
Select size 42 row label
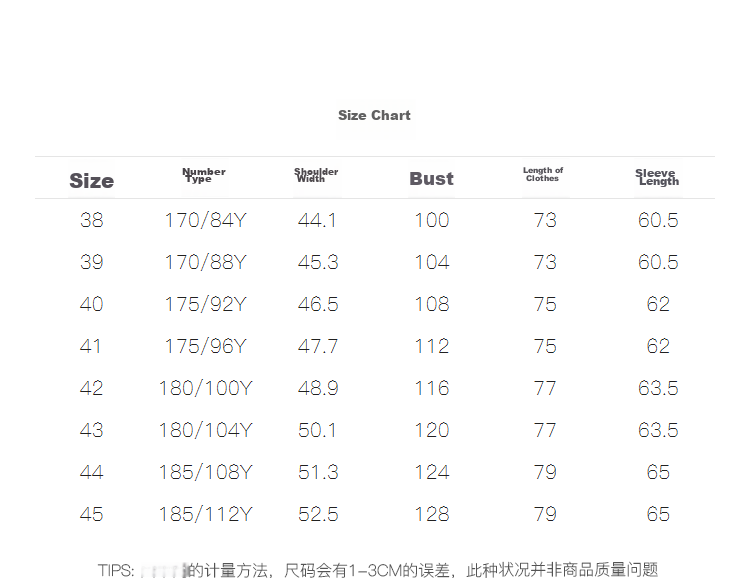pyautogui.click(x=91, y=388)
